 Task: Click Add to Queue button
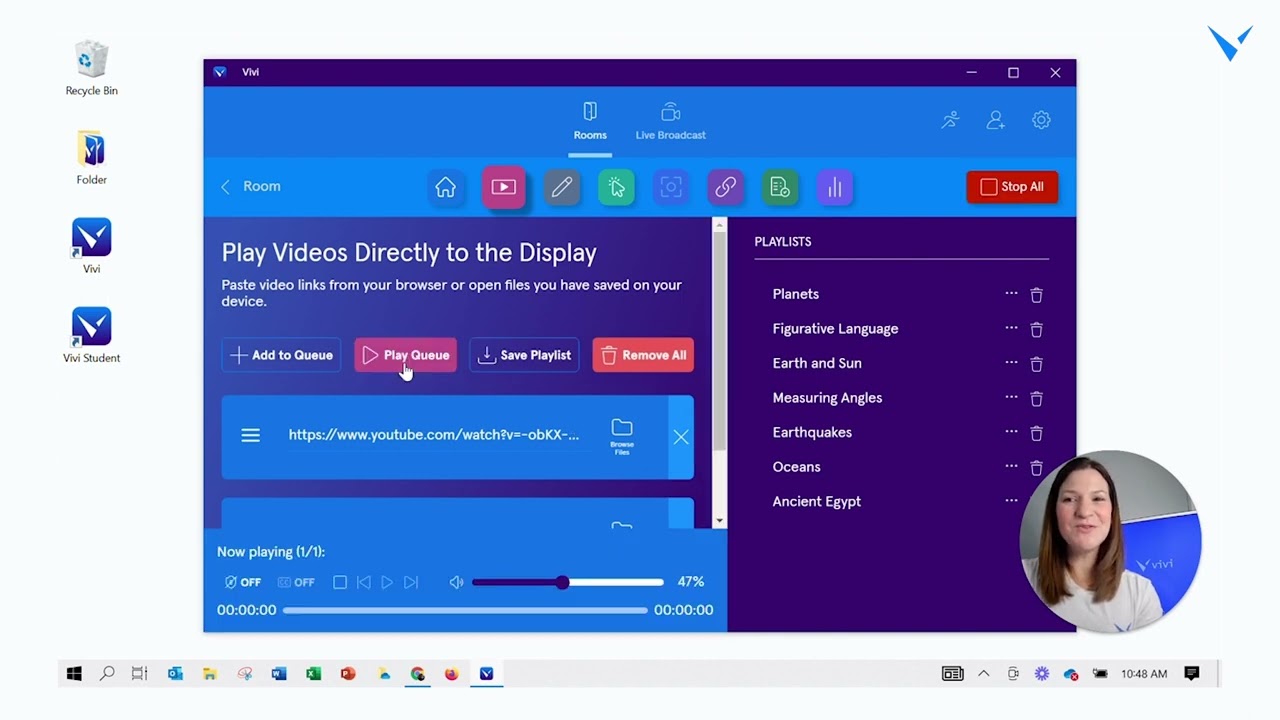click(282, 355)
